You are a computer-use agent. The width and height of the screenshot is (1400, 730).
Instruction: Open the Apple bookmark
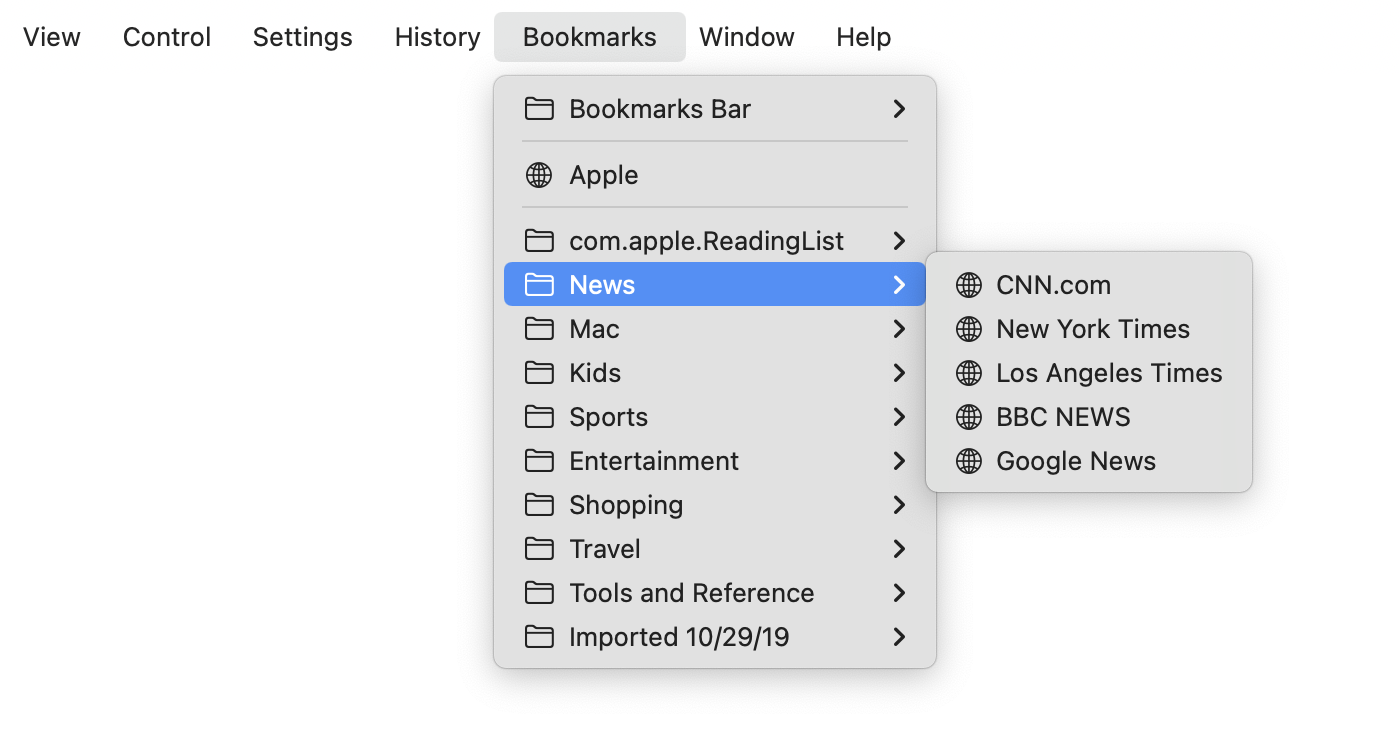603,175
